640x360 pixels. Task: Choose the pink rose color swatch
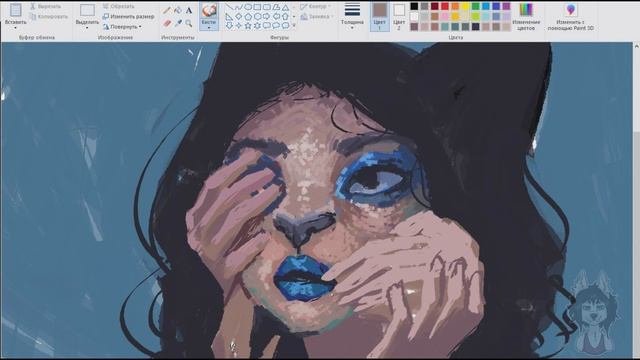tap(445, 16)
